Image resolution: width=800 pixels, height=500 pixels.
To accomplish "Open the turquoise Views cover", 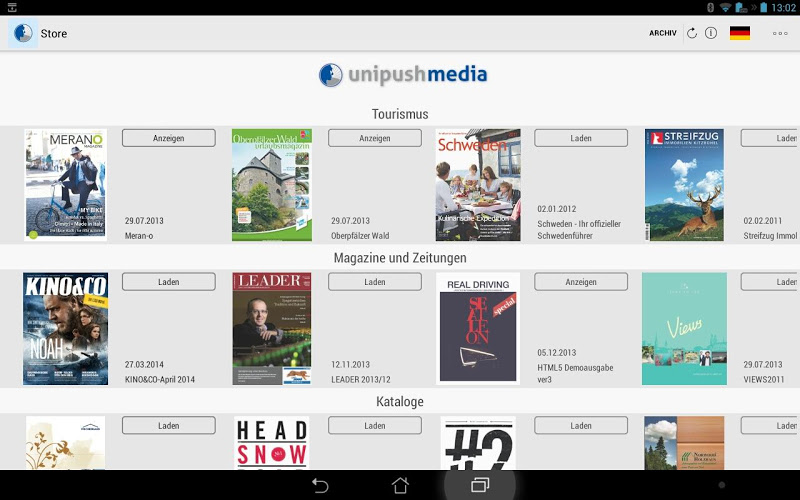I will pyautogui.click(x=684, y=329).
